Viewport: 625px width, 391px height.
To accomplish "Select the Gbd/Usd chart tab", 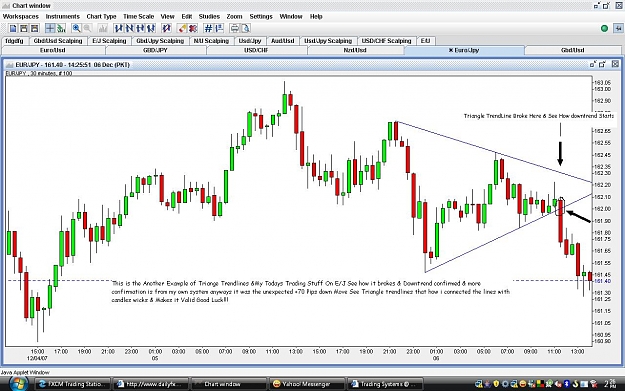I will click(x=573, y=50).
